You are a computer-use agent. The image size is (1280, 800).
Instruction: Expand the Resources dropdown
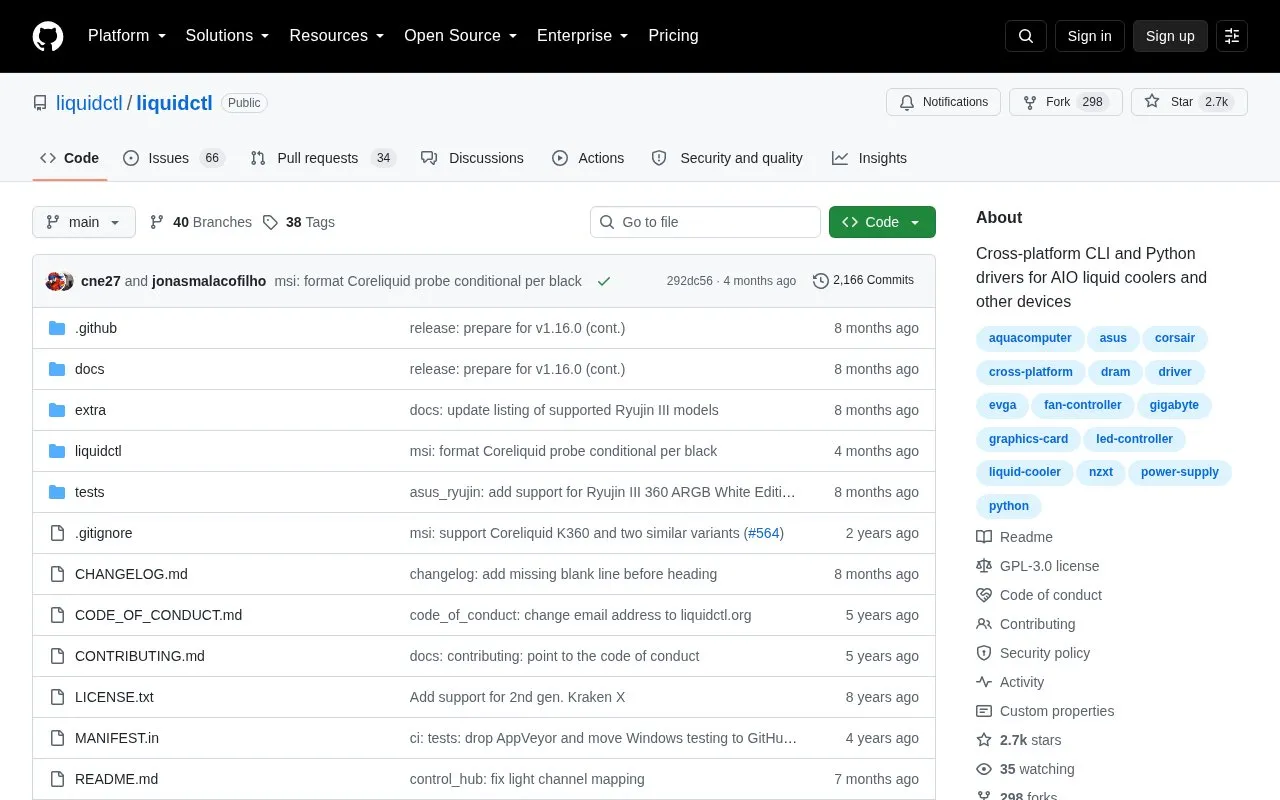337,36
